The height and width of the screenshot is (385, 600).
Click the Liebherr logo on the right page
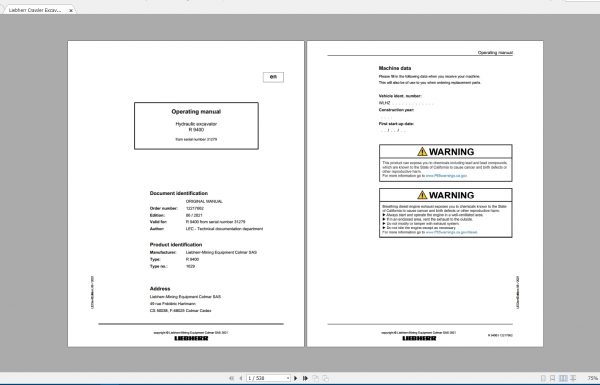click(419, 338)
